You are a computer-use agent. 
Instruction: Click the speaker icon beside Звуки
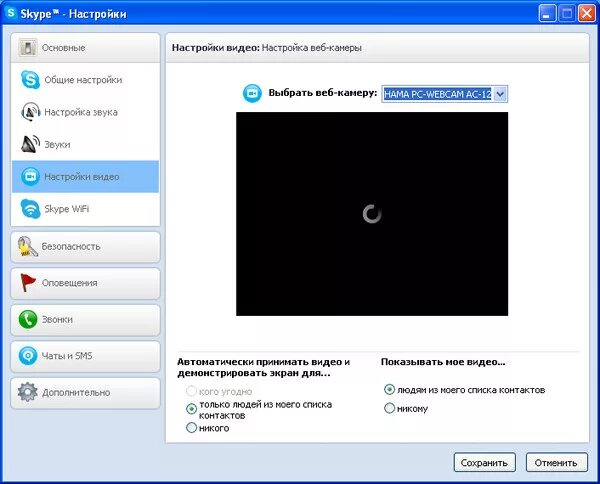pos(31,144)
